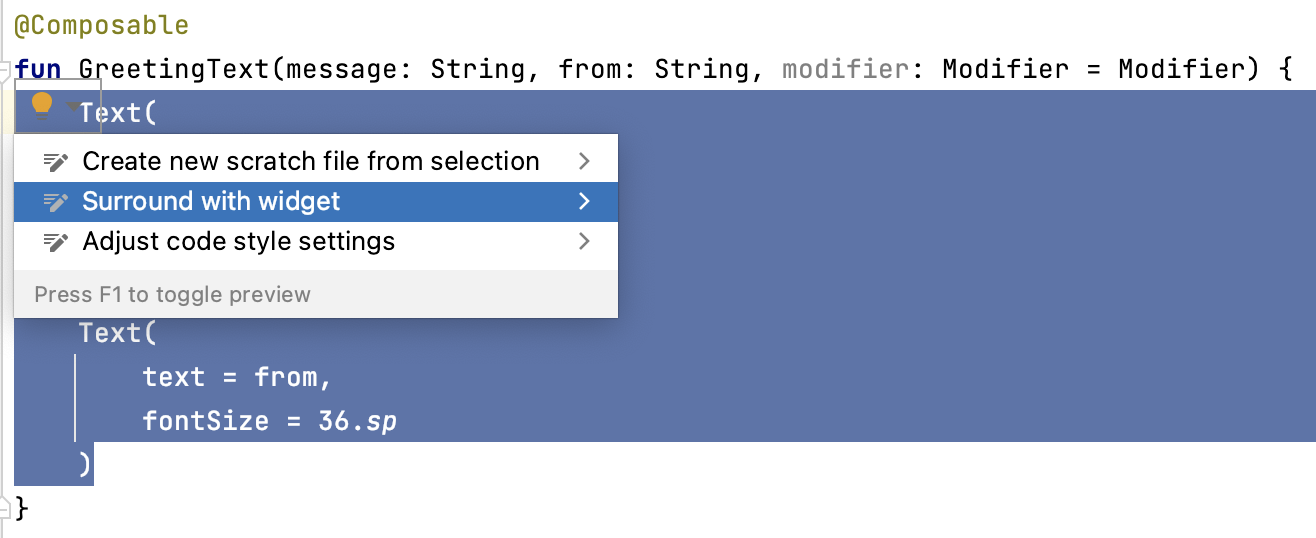Click the text = from argument line

pos(236,377)
